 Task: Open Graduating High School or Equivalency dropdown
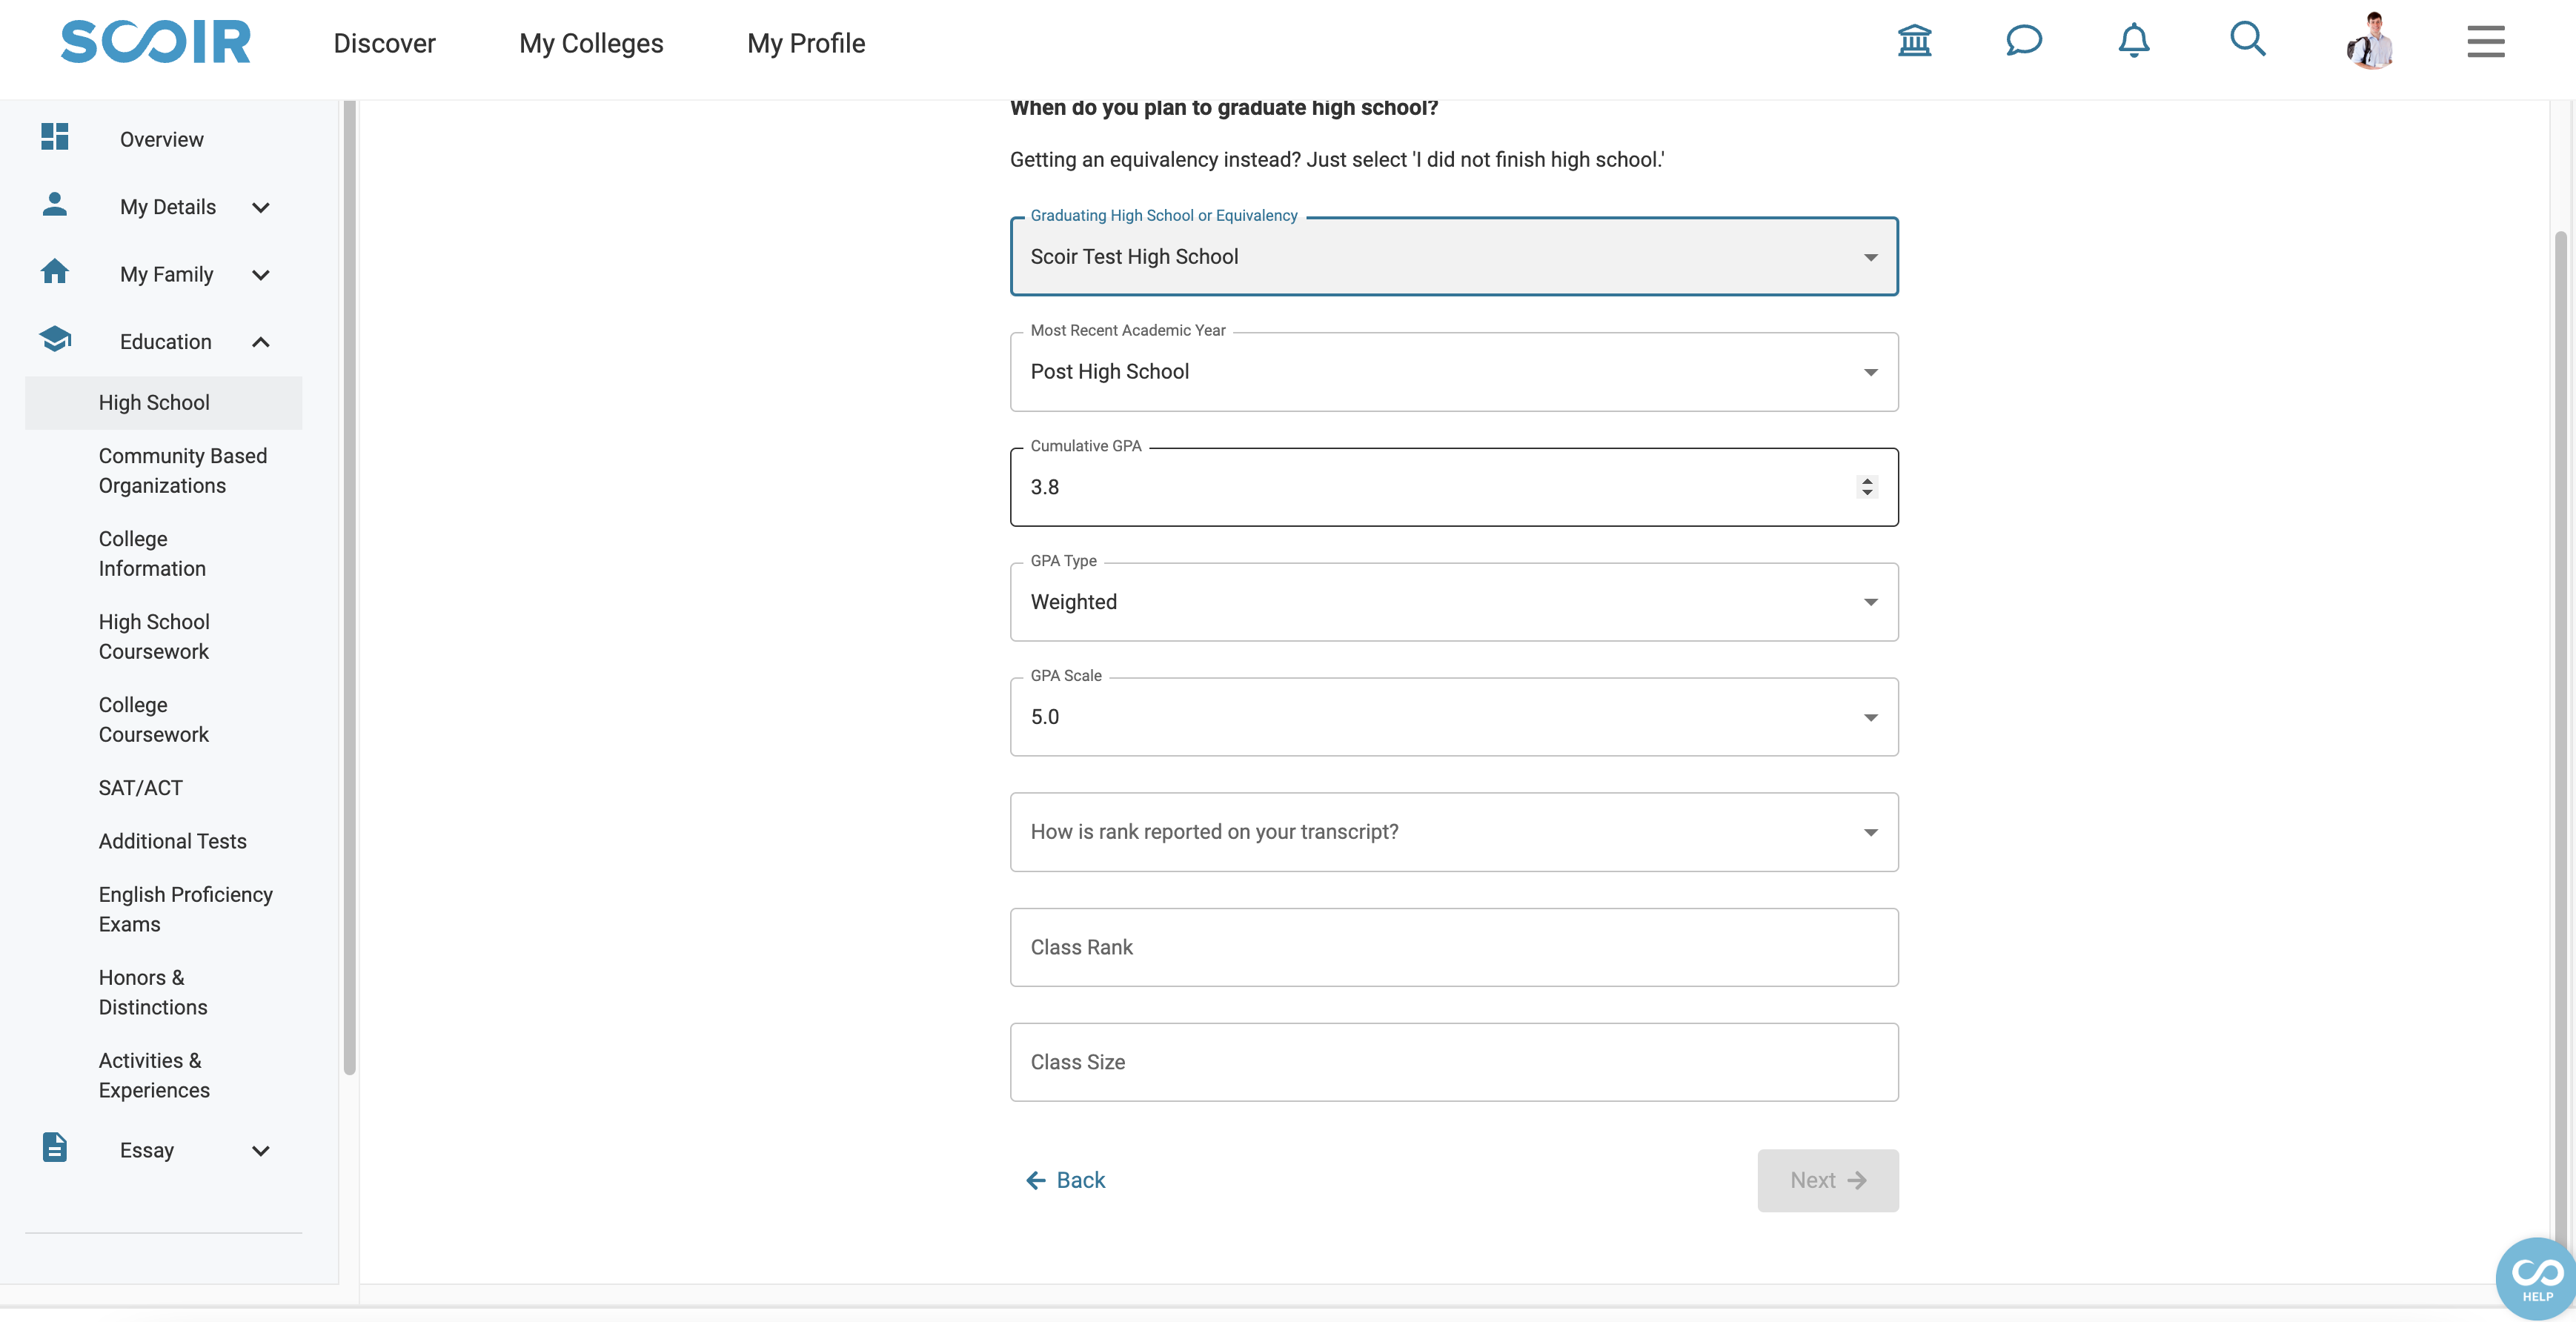(x=1454, y=257)
